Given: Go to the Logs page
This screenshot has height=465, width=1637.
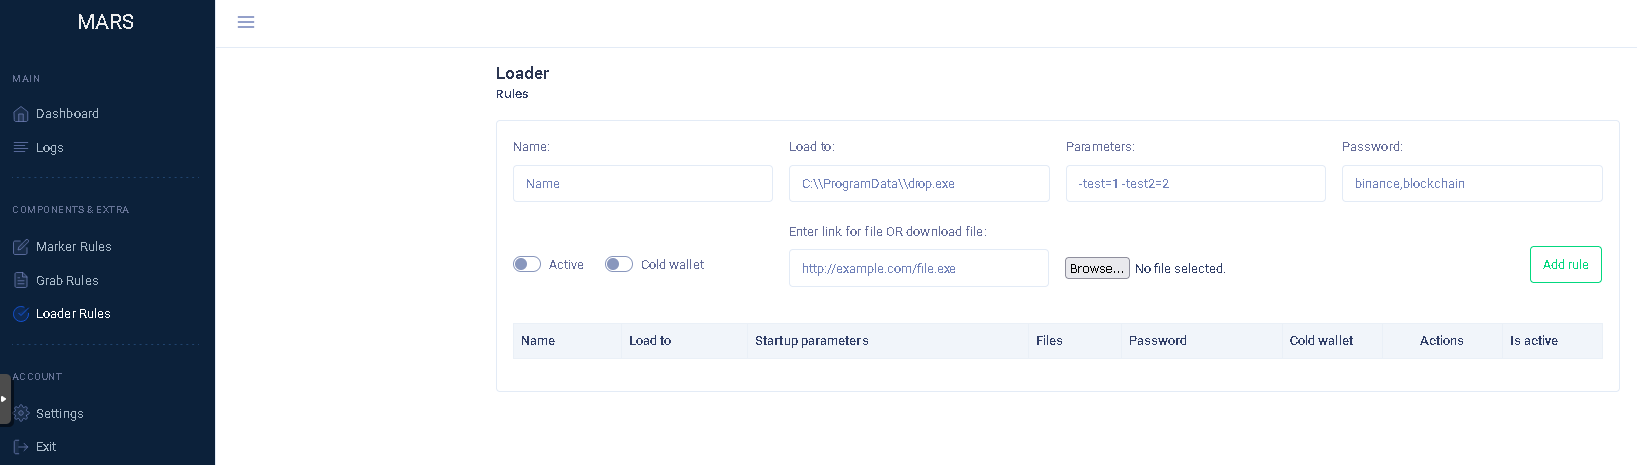Looking at the screenshot, I should (x=50, y=147).
